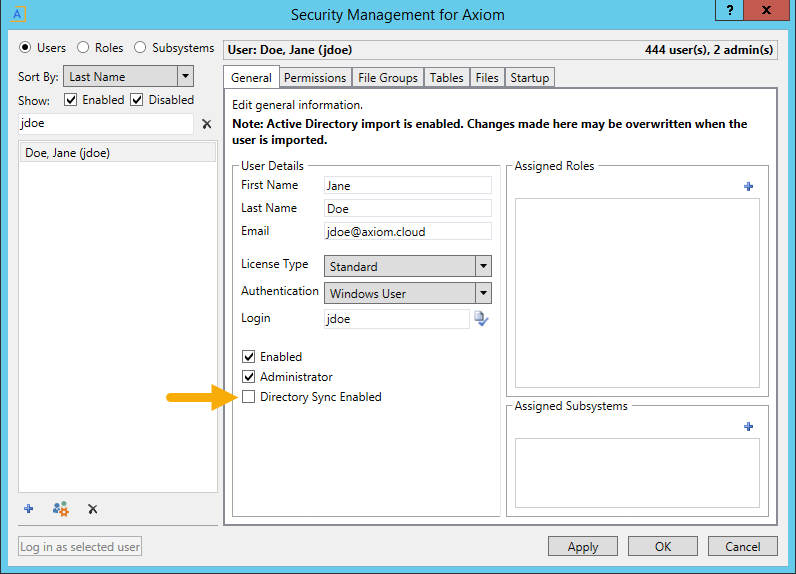Delete selected user with X icon
Viewport: 796px width, 574px height.
tap(92, 509)
